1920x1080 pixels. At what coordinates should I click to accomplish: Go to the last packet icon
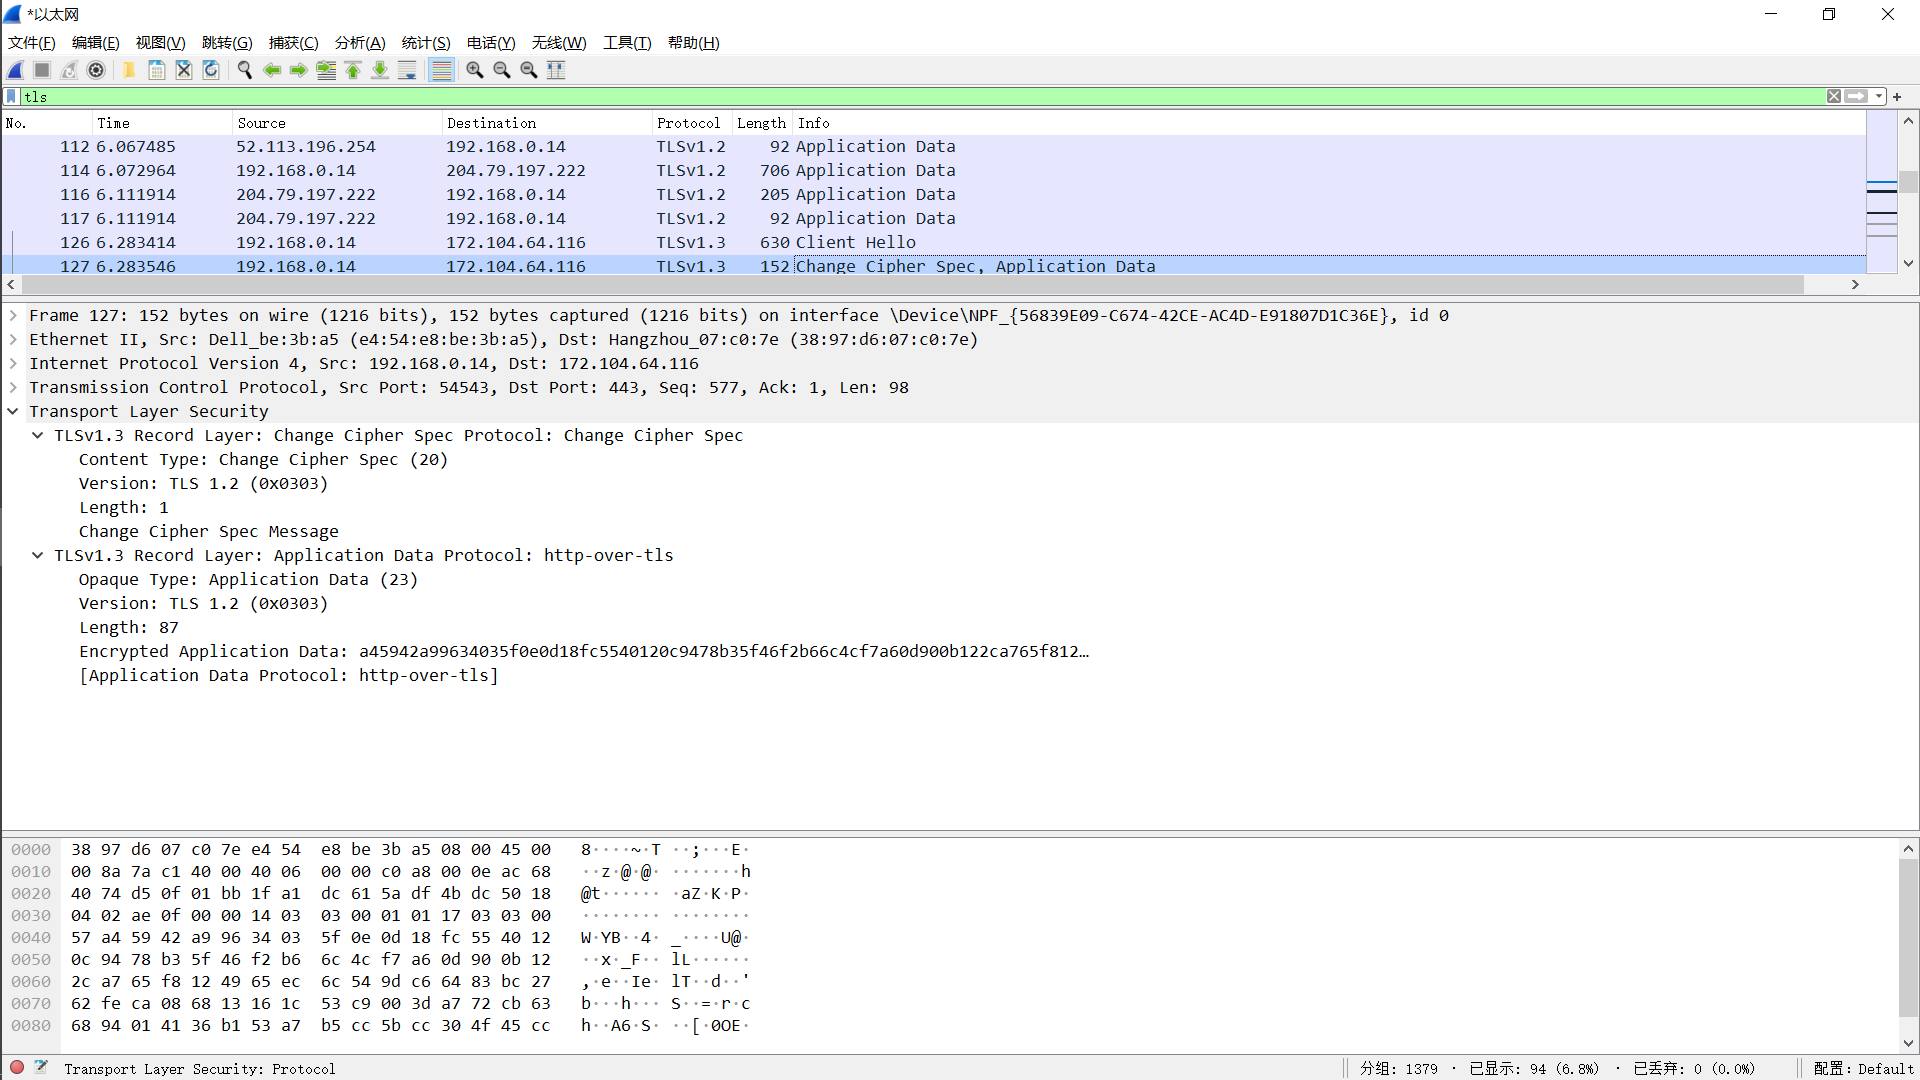point(380,70)
